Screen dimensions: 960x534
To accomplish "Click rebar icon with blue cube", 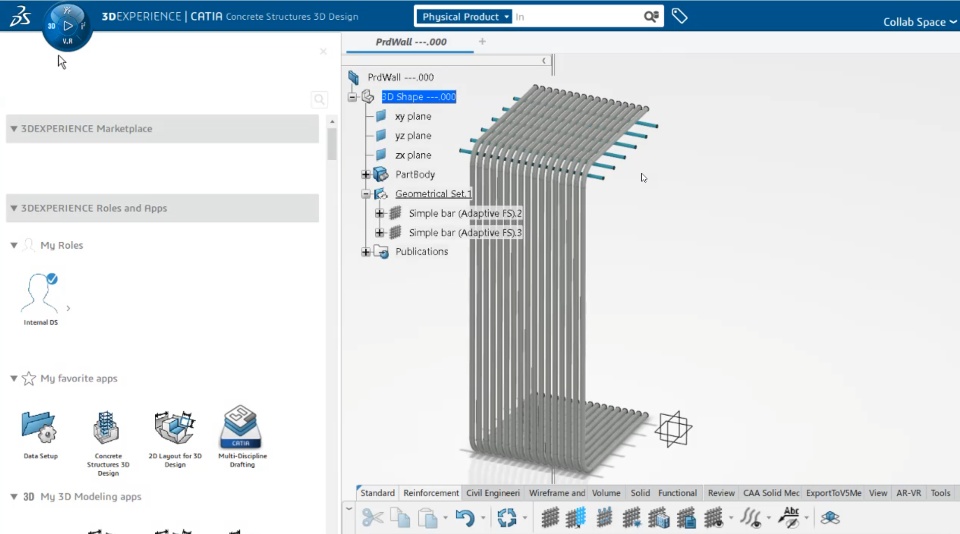I will (x=659, y=518).
